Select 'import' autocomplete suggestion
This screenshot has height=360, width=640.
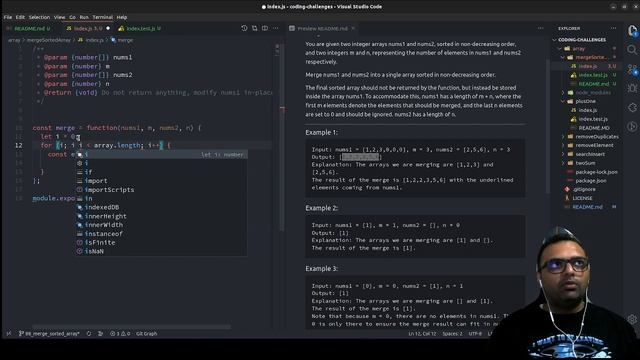tap(161, 181)
